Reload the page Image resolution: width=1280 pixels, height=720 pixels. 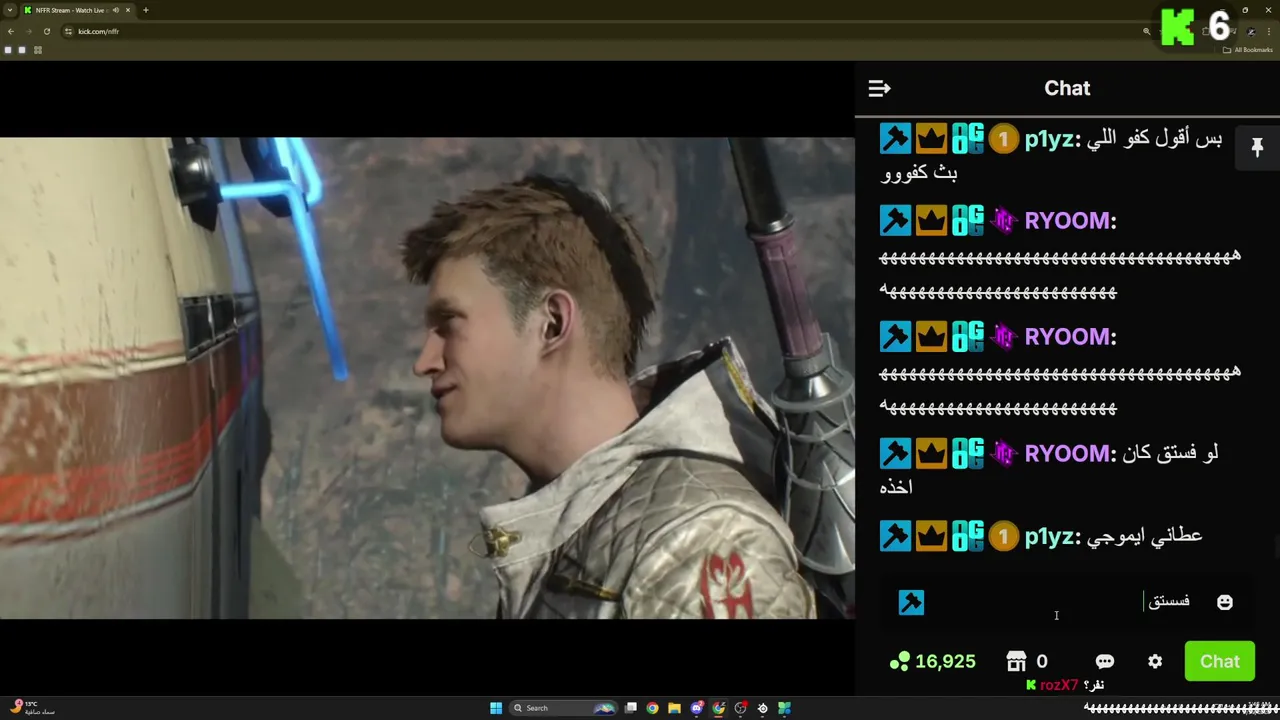click(47, 31)
